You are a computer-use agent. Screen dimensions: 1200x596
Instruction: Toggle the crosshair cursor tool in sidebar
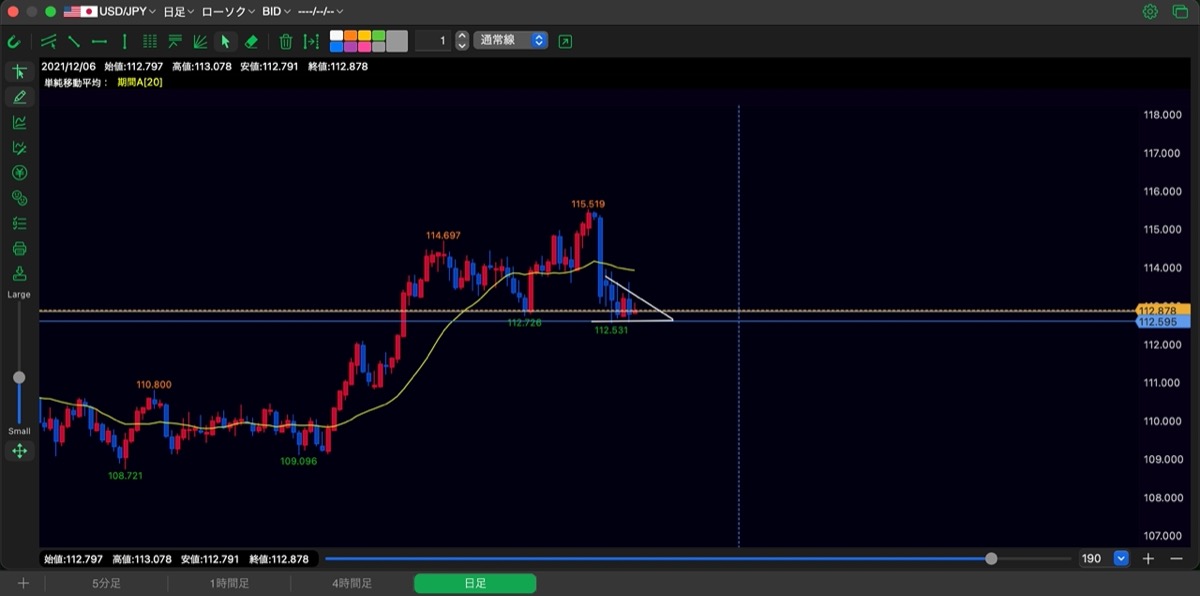click(19, 72)
